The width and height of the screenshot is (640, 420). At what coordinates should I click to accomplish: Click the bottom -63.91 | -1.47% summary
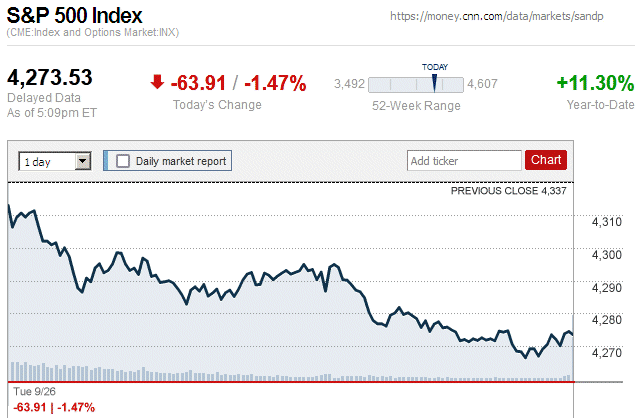pyautogui.click(x=52, y=407)
